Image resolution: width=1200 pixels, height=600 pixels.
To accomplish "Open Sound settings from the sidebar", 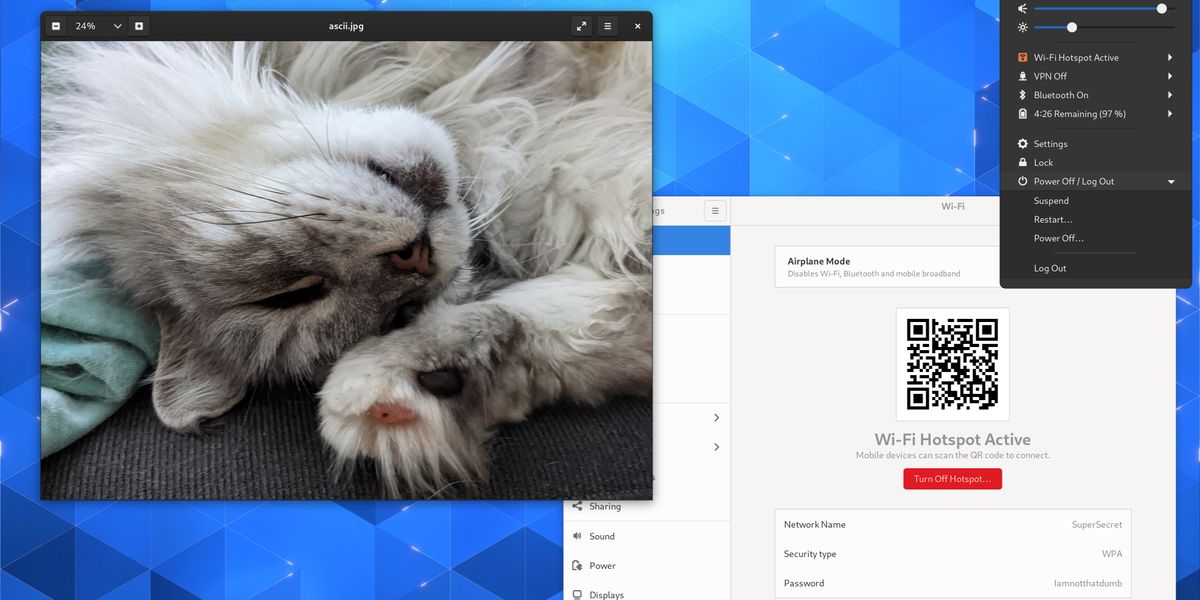I will pos(600,536).
